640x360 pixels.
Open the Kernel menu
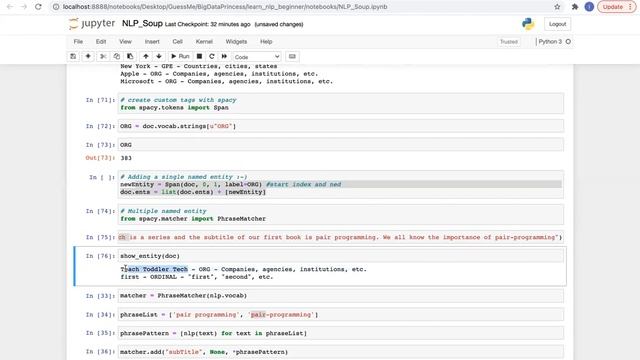tap(204, 42)
